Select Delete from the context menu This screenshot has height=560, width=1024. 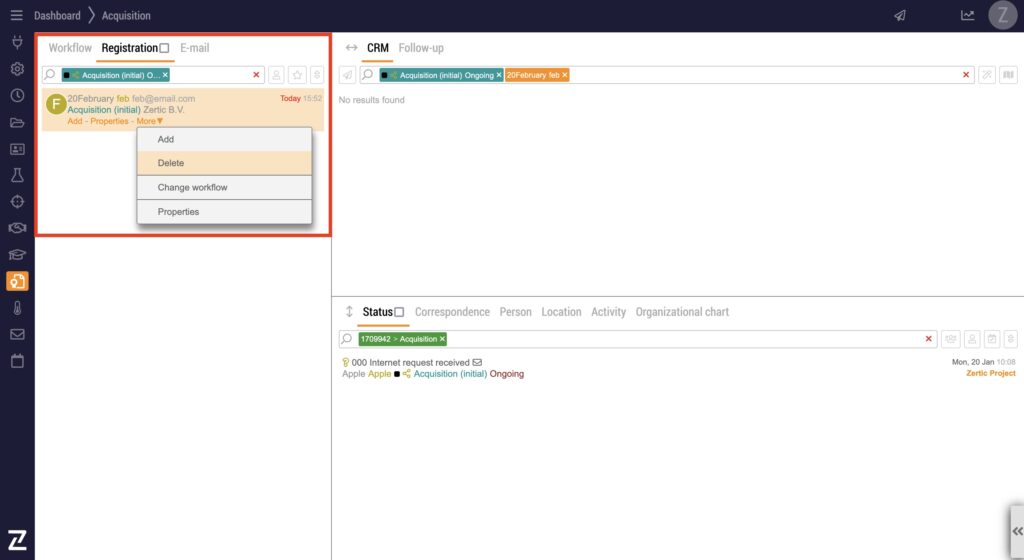171,163
